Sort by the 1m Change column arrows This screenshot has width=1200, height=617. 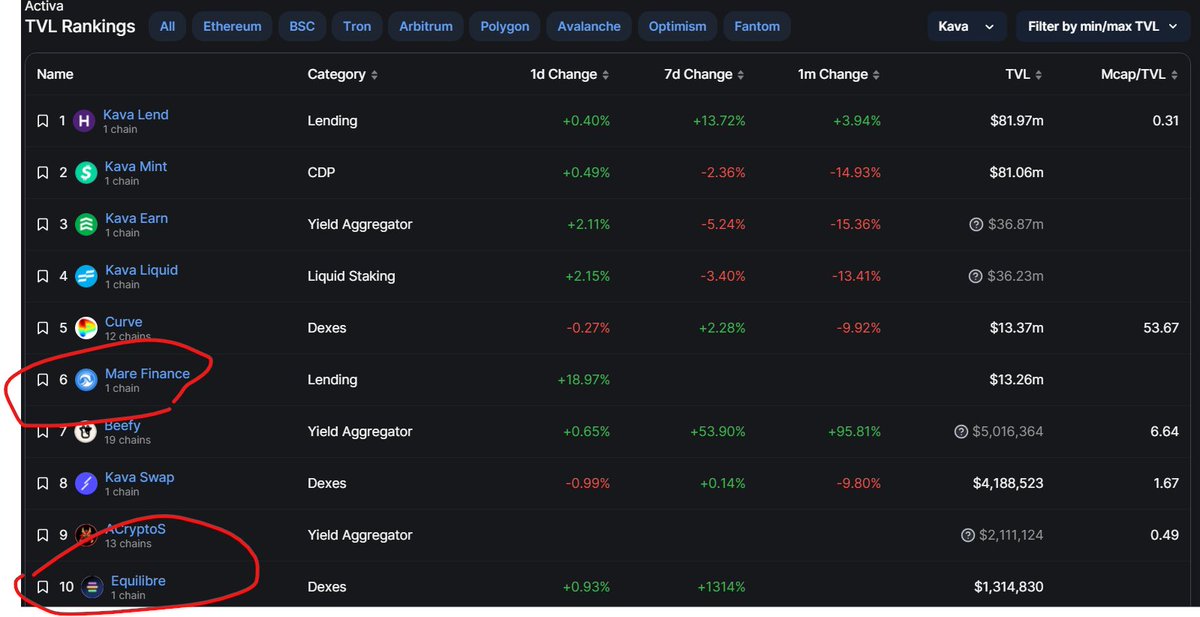point(876,75)
